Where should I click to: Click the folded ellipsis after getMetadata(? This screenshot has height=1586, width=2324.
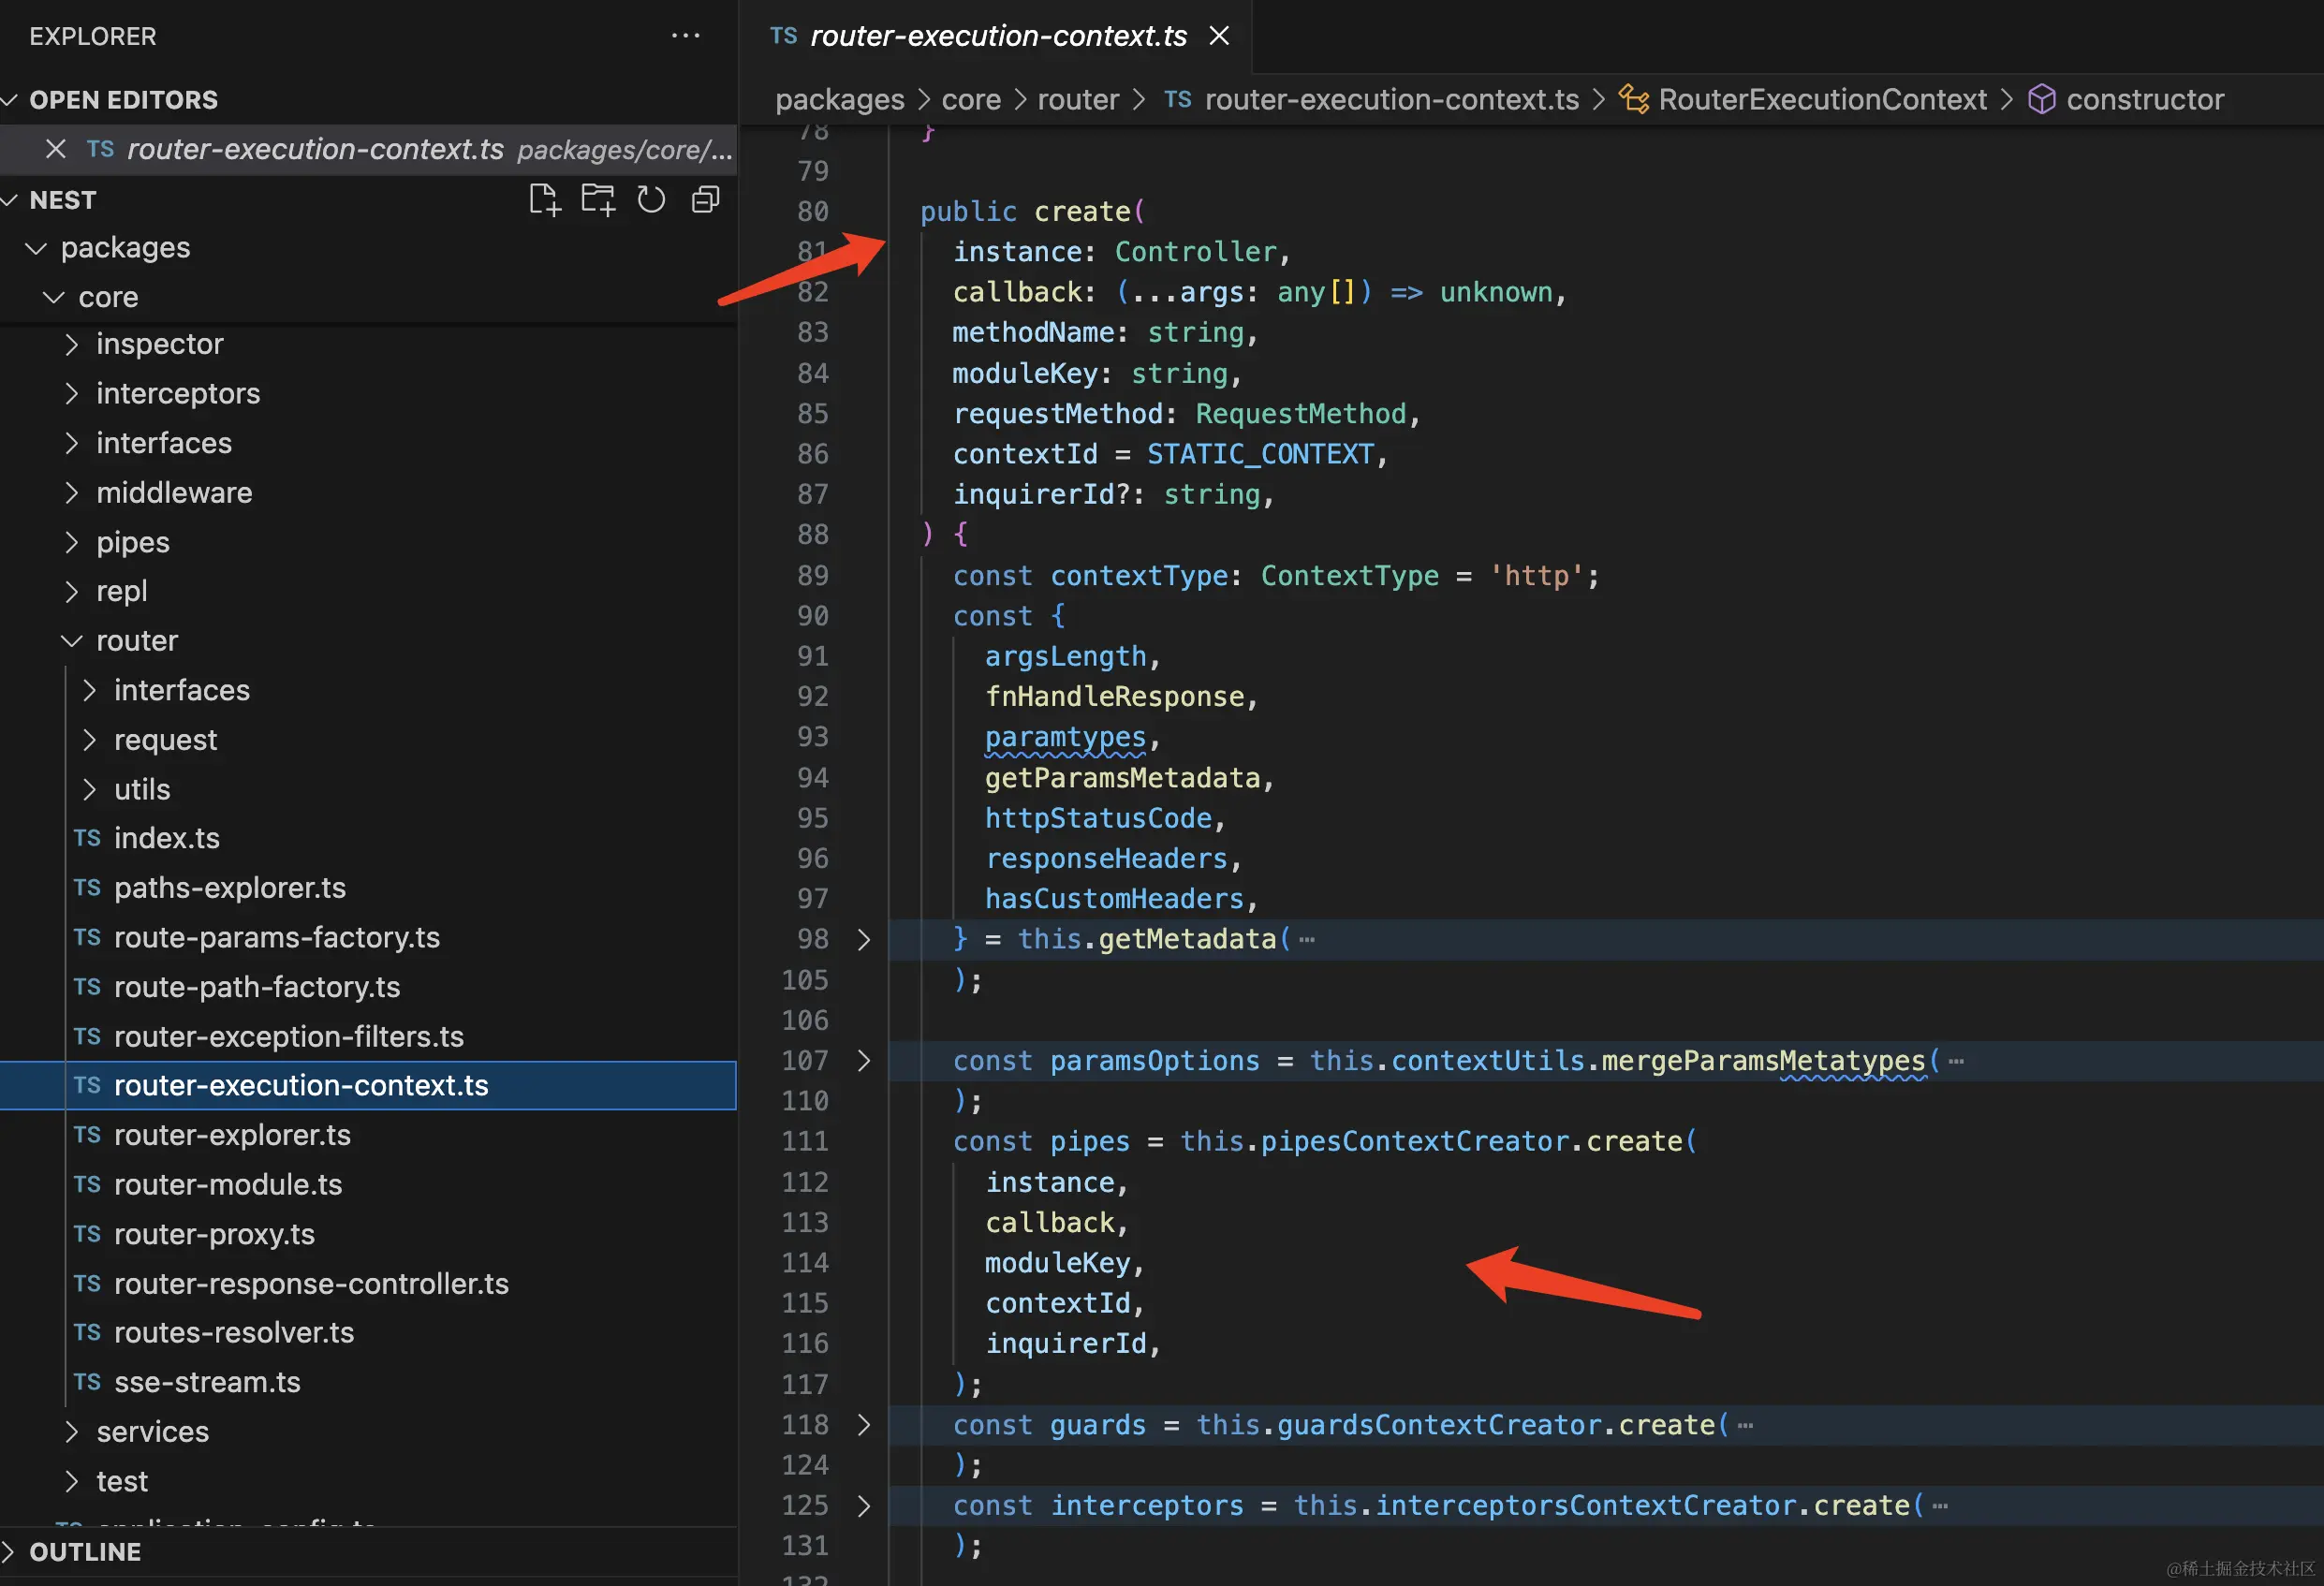coord(1307,940)
